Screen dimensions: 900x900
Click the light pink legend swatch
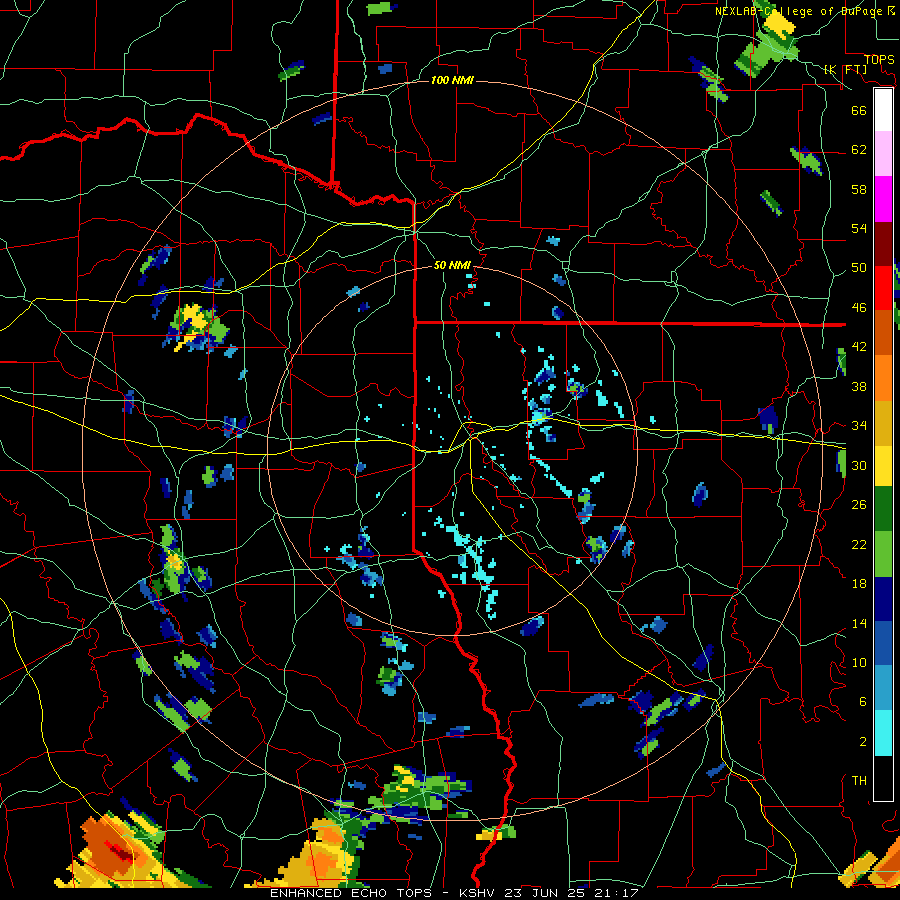tap(883, 154)
